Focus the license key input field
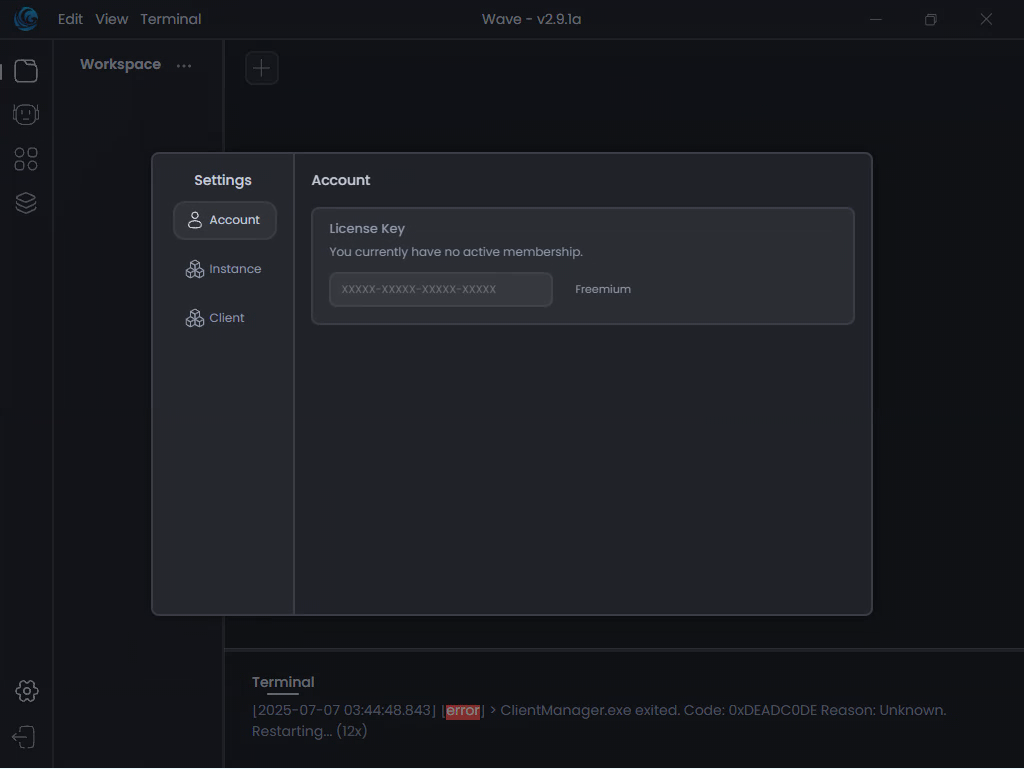The image size is (1024, 769). point(441,289)
